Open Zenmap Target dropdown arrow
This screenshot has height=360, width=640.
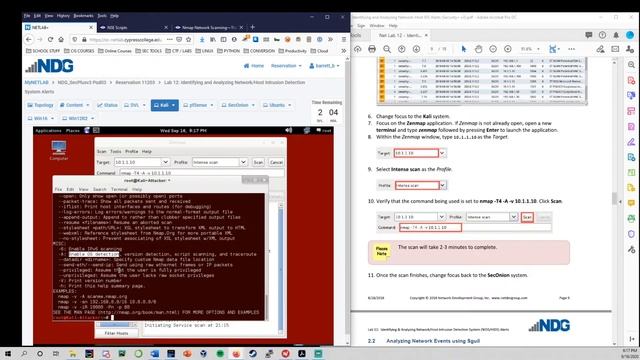(x=165, y=162)
